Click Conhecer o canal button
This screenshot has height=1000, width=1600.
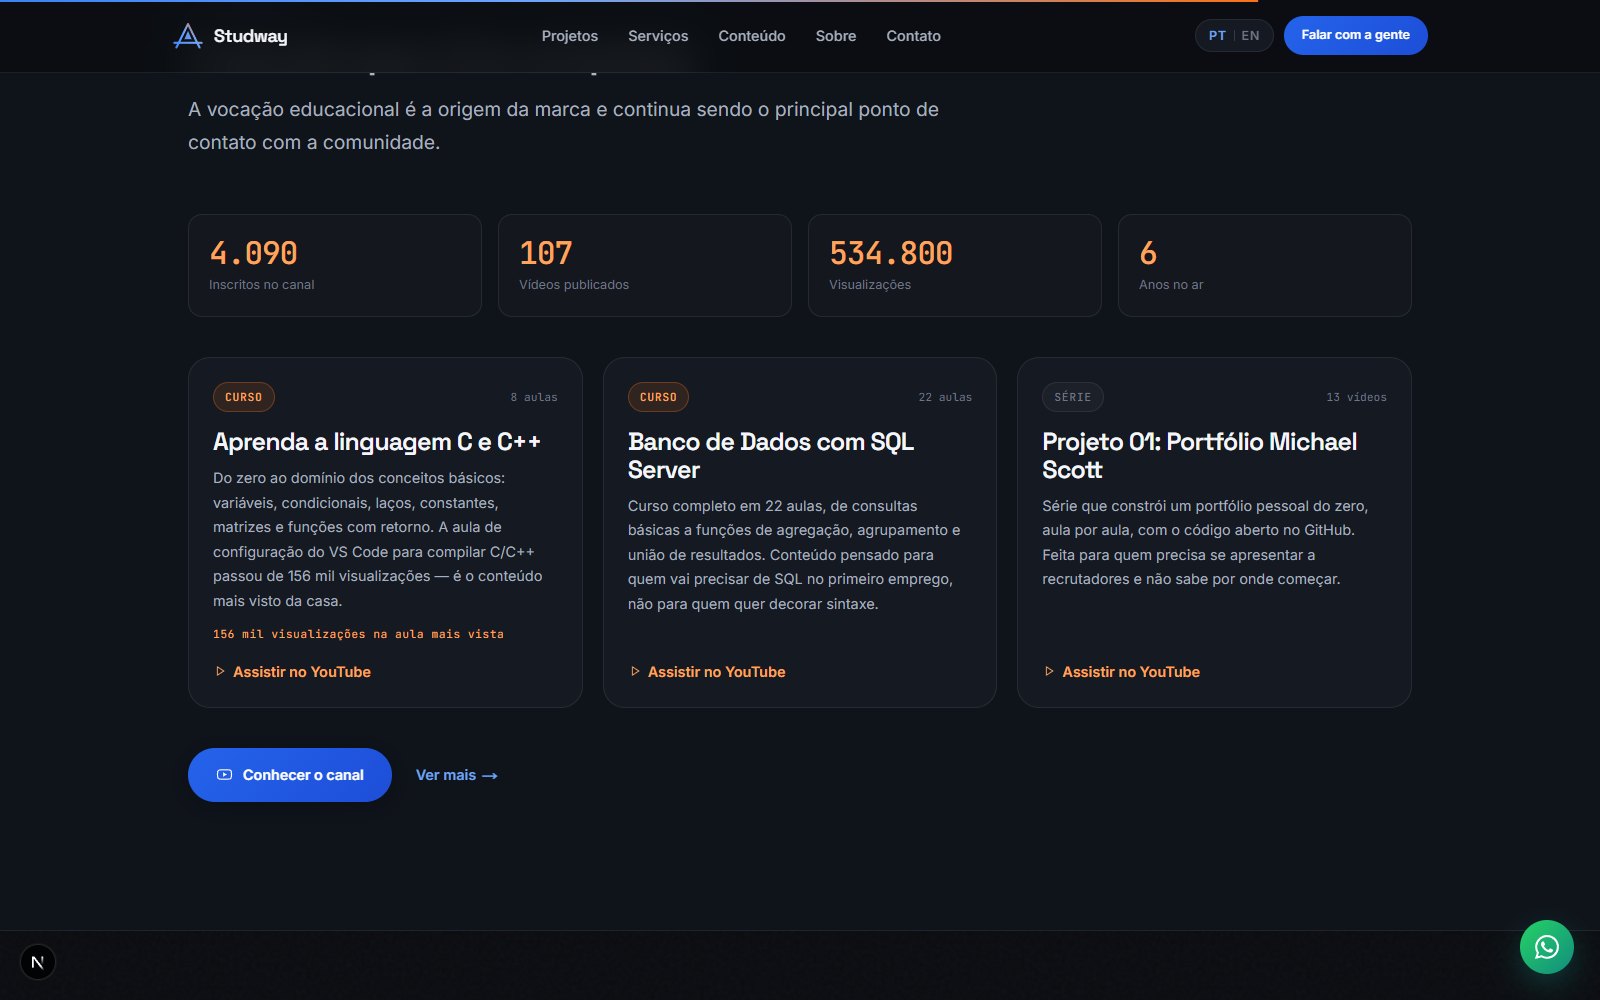290,775
